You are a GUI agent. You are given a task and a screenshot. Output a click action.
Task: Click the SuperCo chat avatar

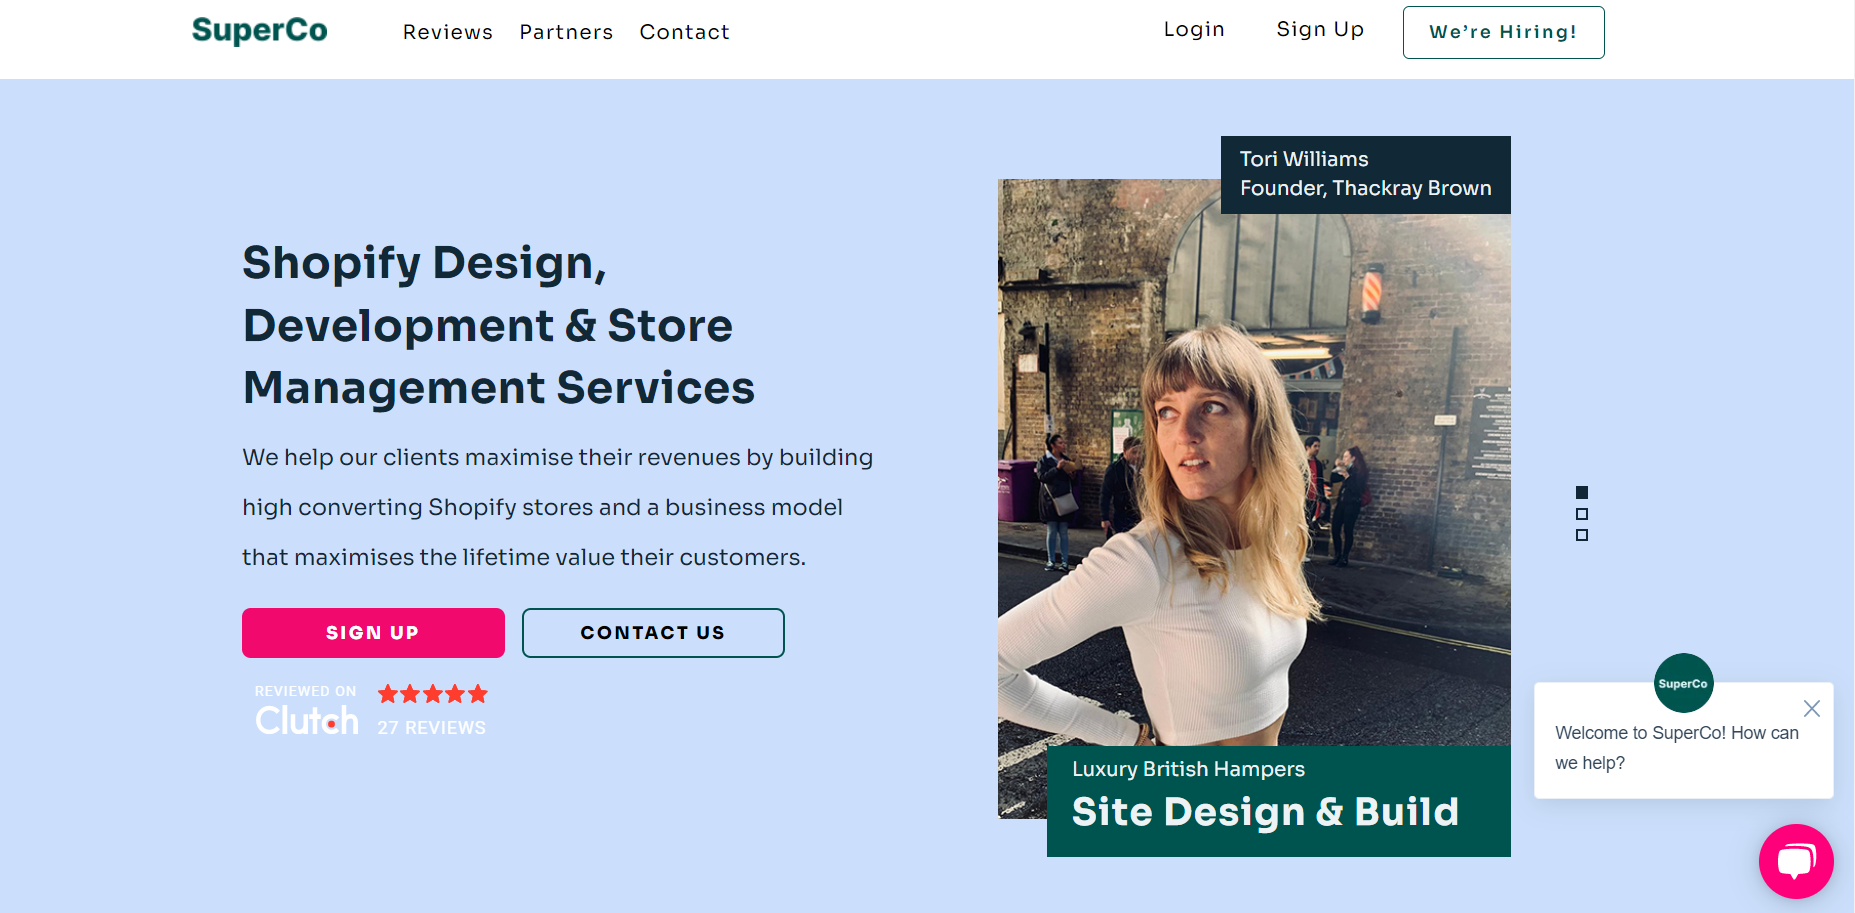[x=1683, y=683]
